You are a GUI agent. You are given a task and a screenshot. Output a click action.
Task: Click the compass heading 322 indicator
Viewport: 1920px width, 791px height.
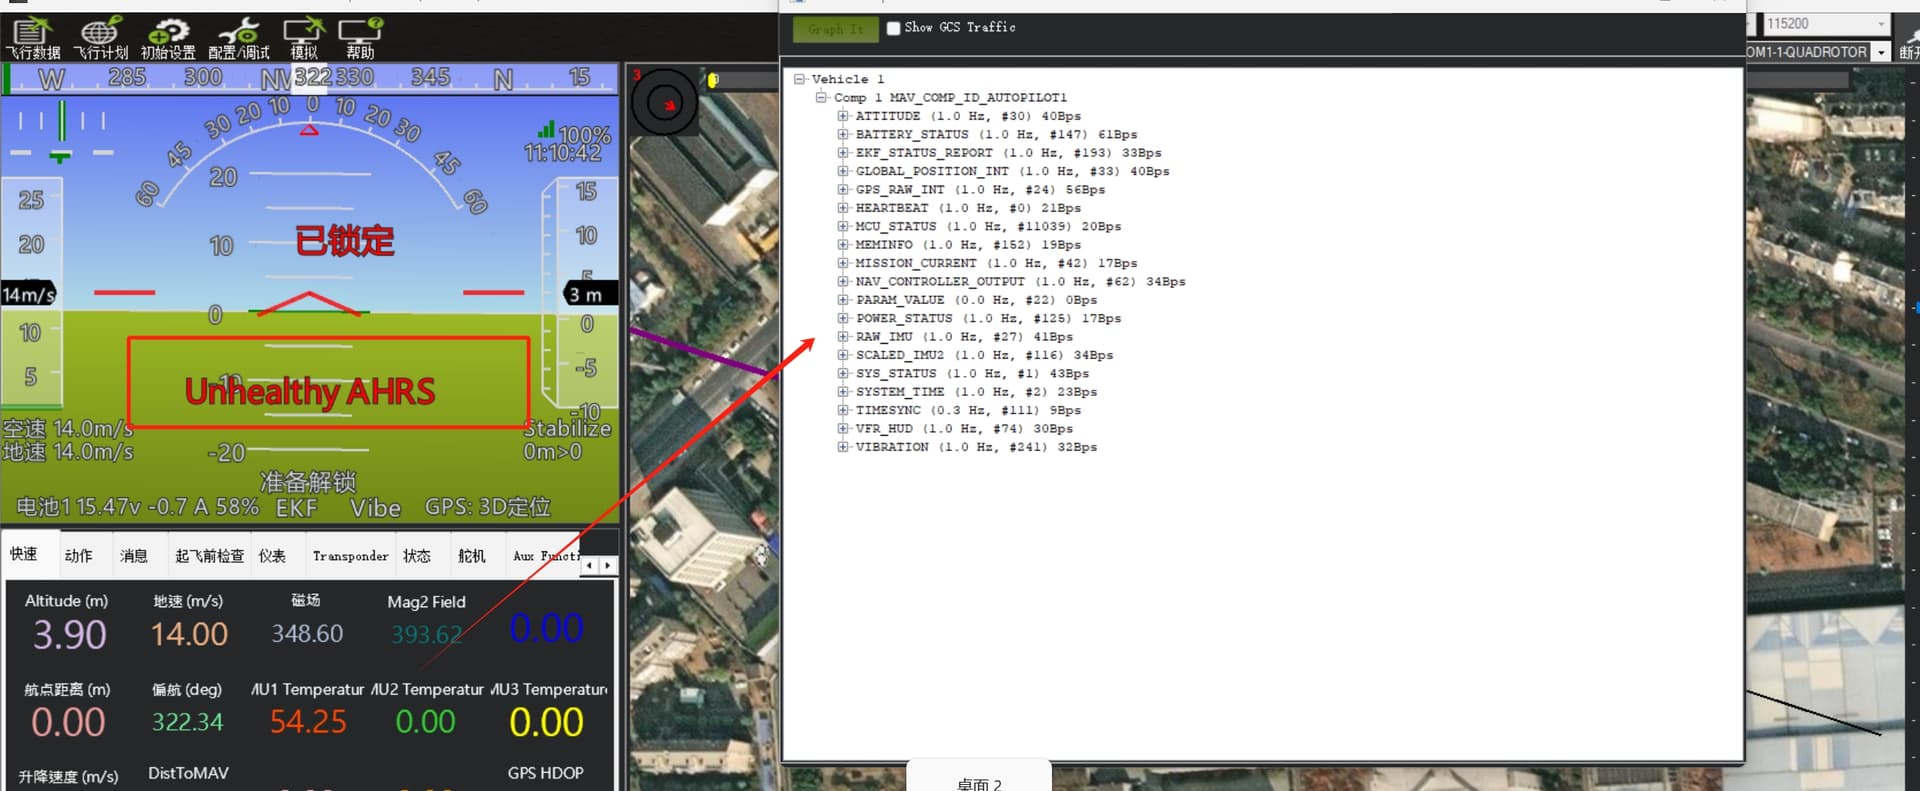(x=313, y=77)
